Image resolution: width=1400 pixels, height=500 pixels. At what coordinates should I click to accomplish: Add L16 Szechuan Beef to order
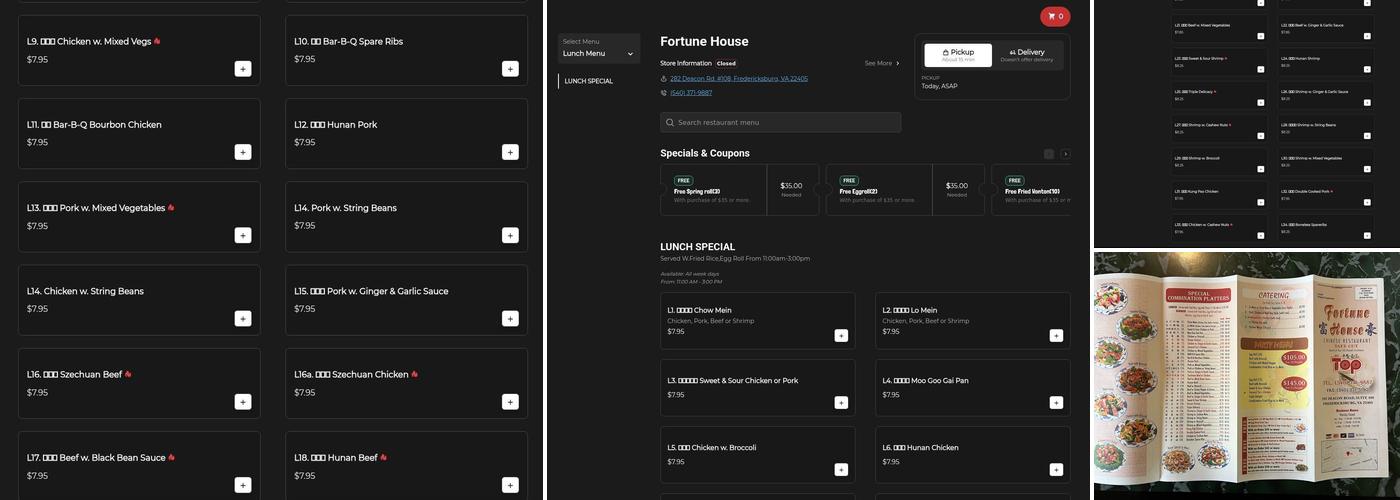[x=243, y=402]
